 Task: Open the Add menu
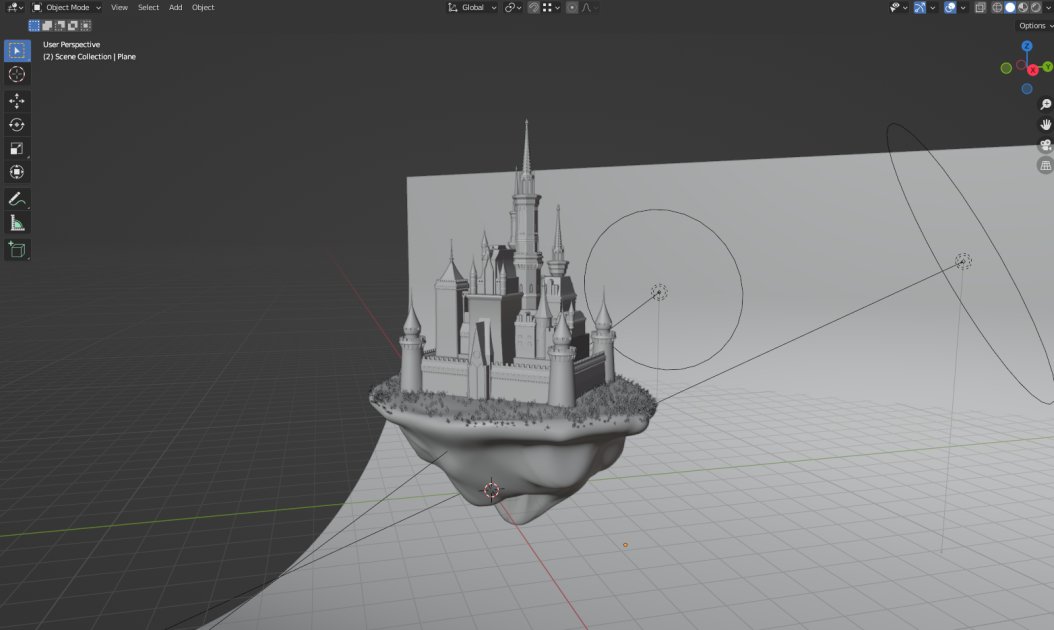pyautogui.click(x=175, y=7)
